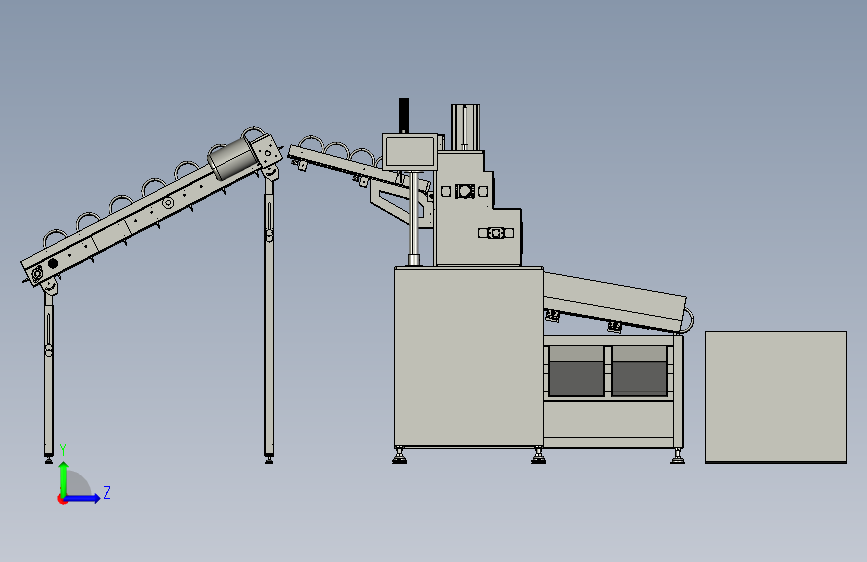Viewport: 867px width, 562px height.
Task: Select the upper latch fitting on machine housing
Action: (464, 191)
